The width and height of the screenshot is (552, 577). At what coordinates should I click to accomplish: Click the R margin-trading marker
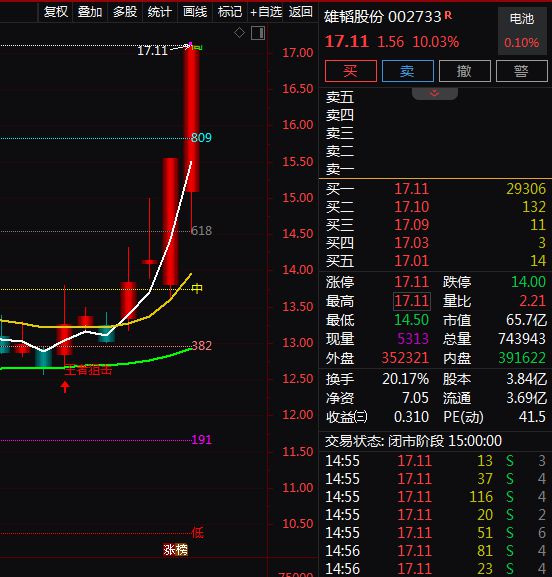coord(448,15)
